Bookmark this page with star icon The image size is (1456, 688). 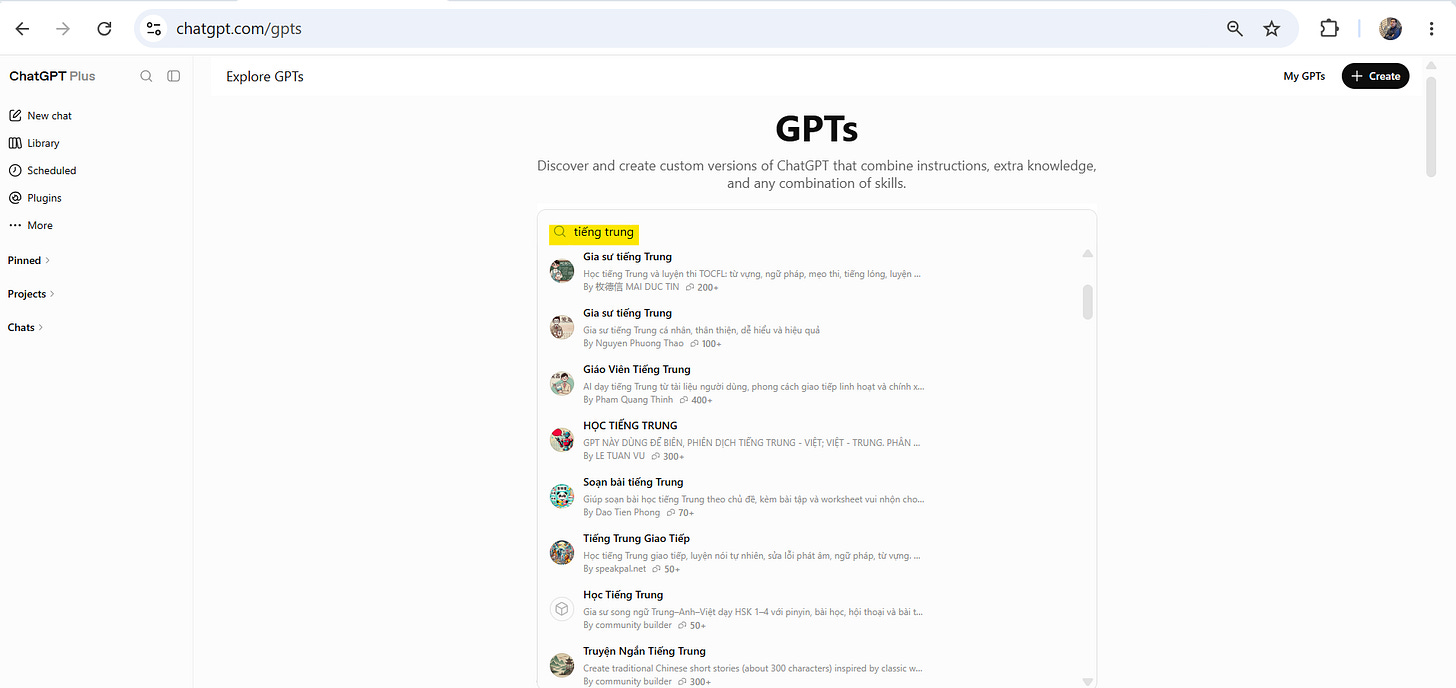1272,29
